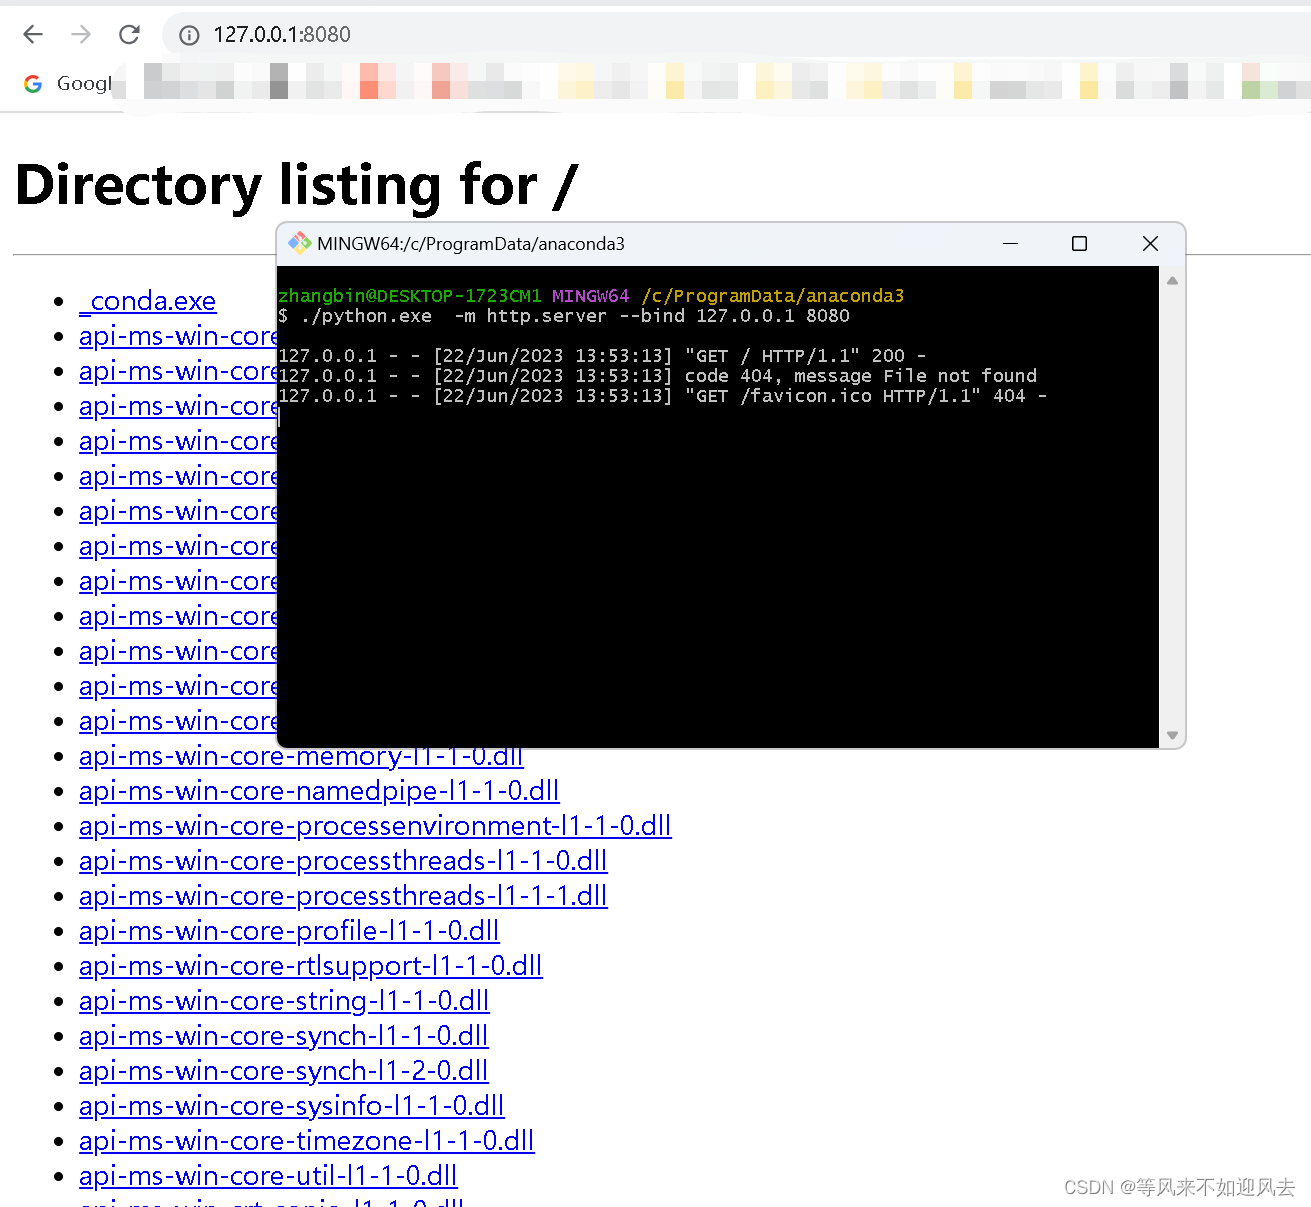Viewport: 1311px width, 1207px height.
Task: Open api-ms-win-core-synch-l1-2-0.dll link
Action: [x=284, y=1071]
